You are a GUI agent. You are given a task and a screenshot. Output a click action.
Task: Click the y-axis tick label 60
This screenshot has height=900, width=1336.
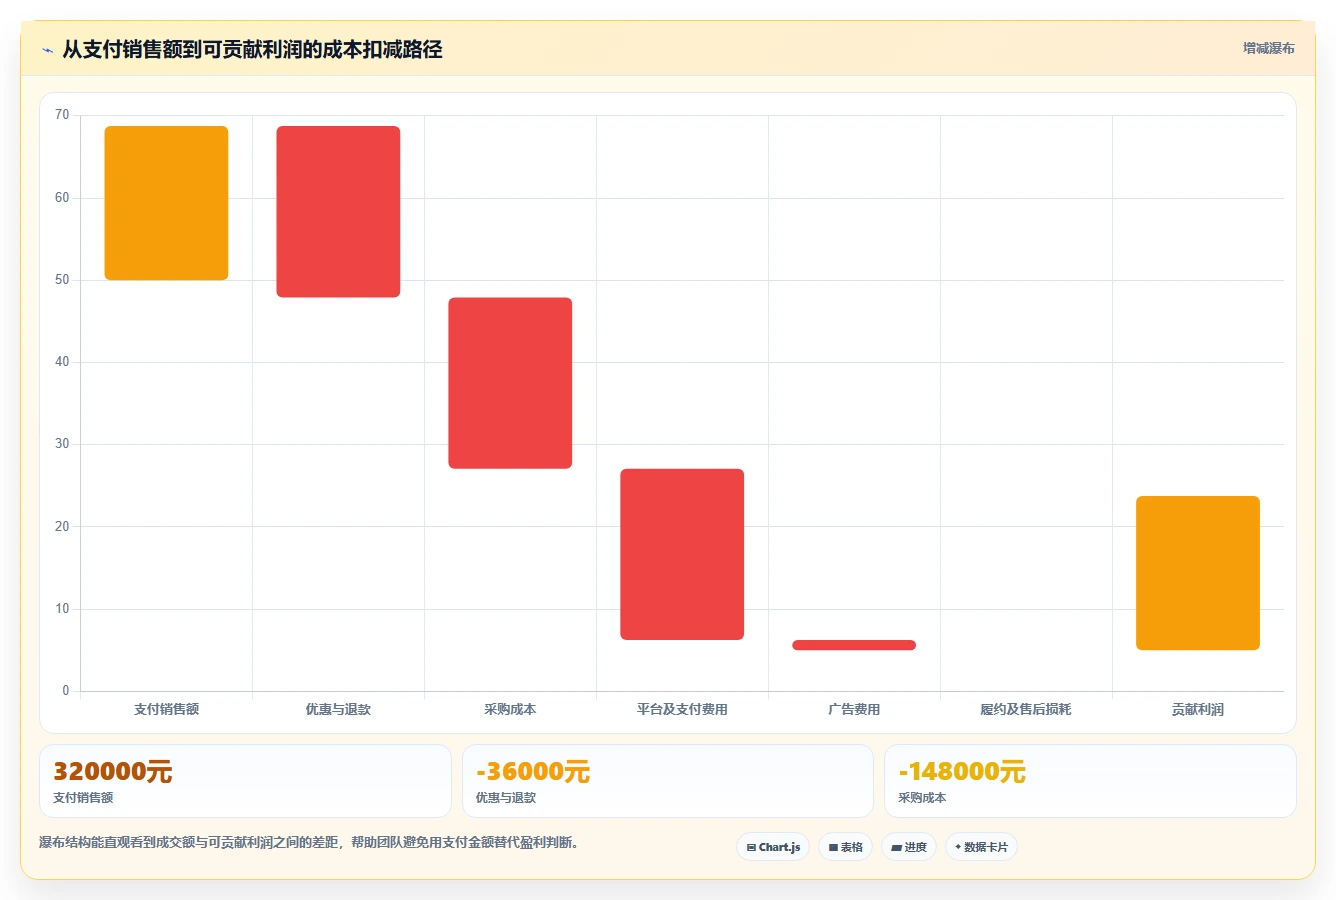pyautogui.click(x=62, y=198)
